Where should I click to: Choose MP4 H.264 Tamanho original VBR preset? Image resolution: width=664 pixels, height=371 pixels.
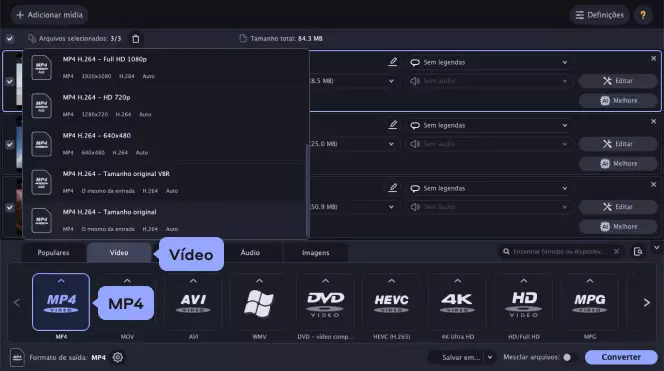tap(166, 182)
